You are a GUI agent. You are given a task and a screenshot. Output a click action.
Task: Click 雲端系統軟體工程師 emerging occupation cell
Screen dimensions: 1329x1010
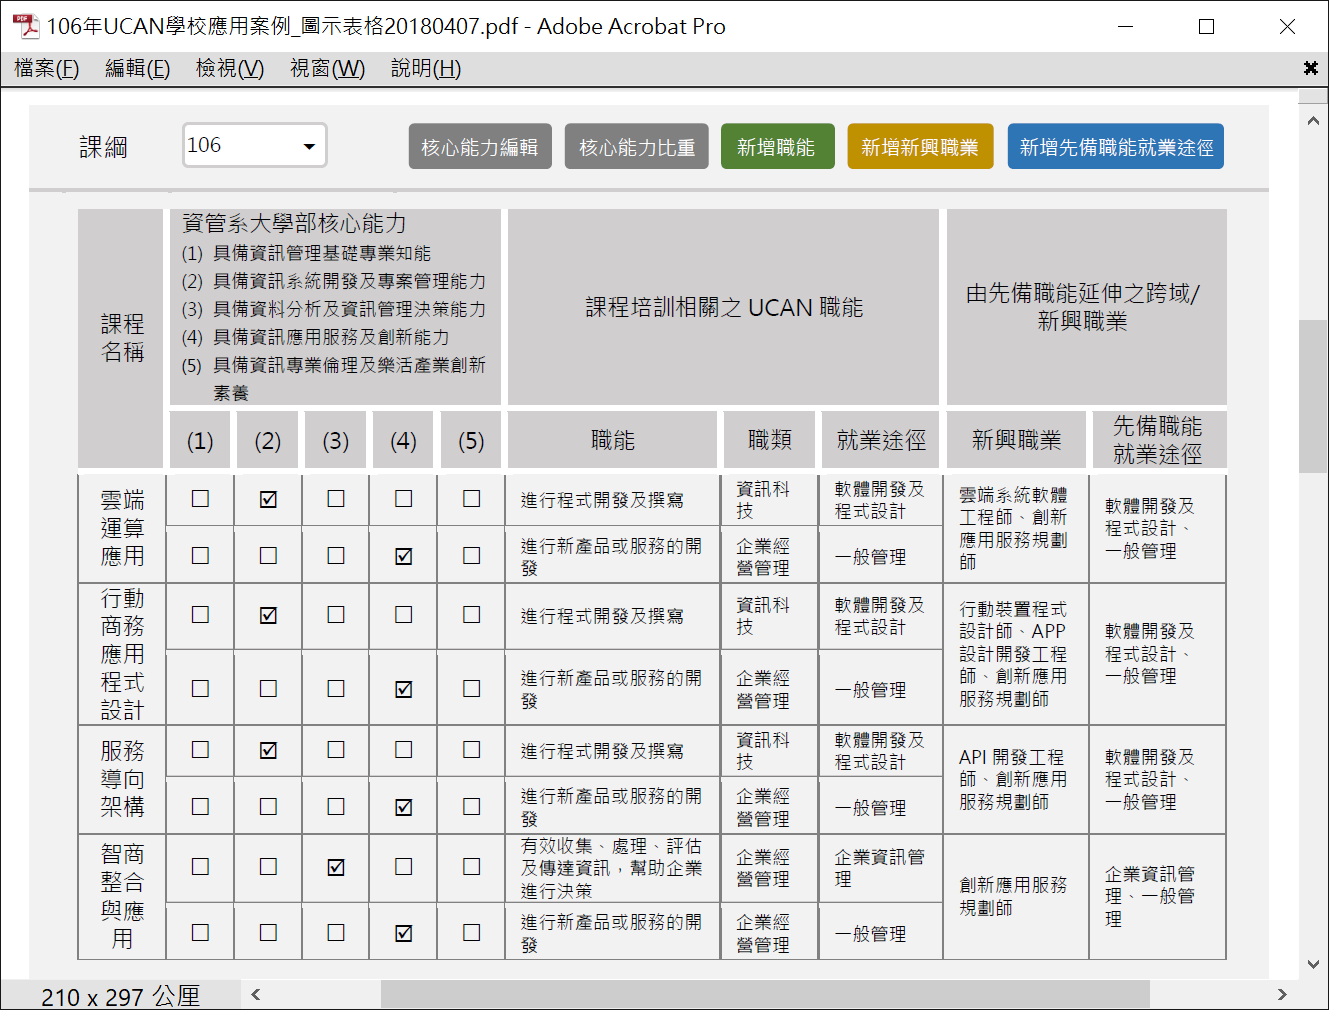[x=1014, y=528]
